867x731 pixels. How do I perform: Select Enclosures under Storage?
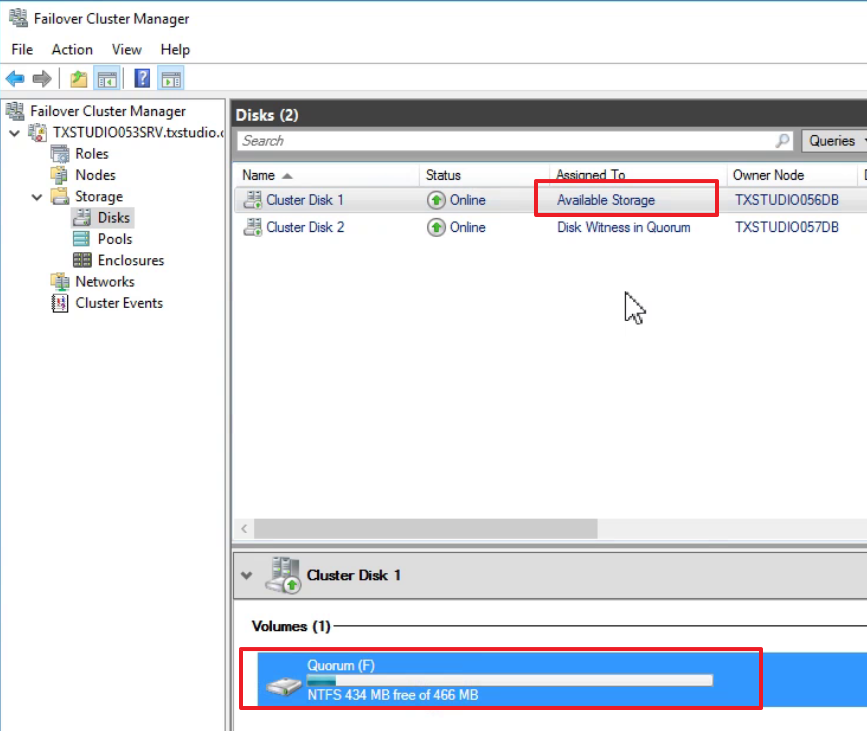pos(131,260)
